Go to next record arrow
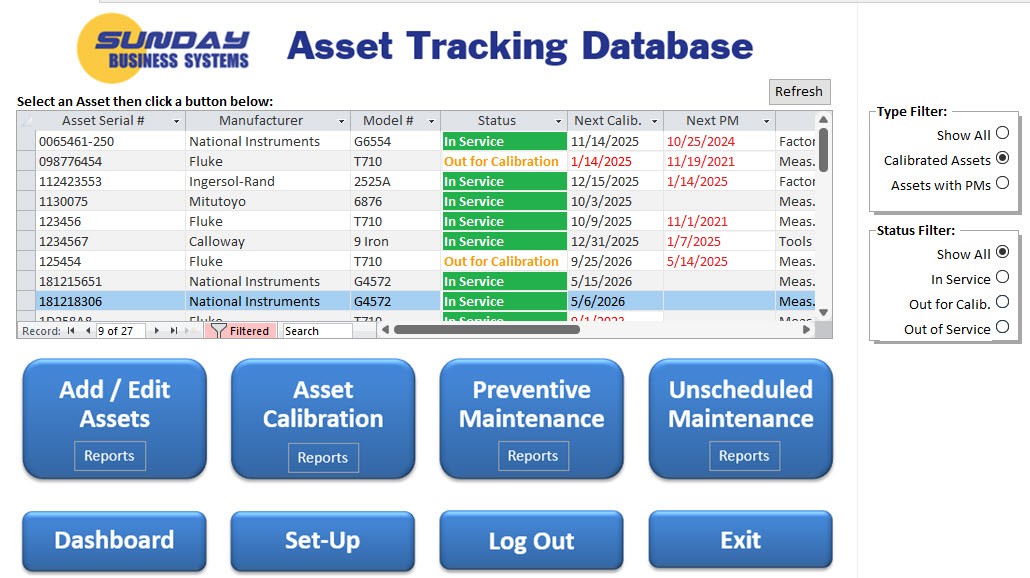 coord(157,331)
